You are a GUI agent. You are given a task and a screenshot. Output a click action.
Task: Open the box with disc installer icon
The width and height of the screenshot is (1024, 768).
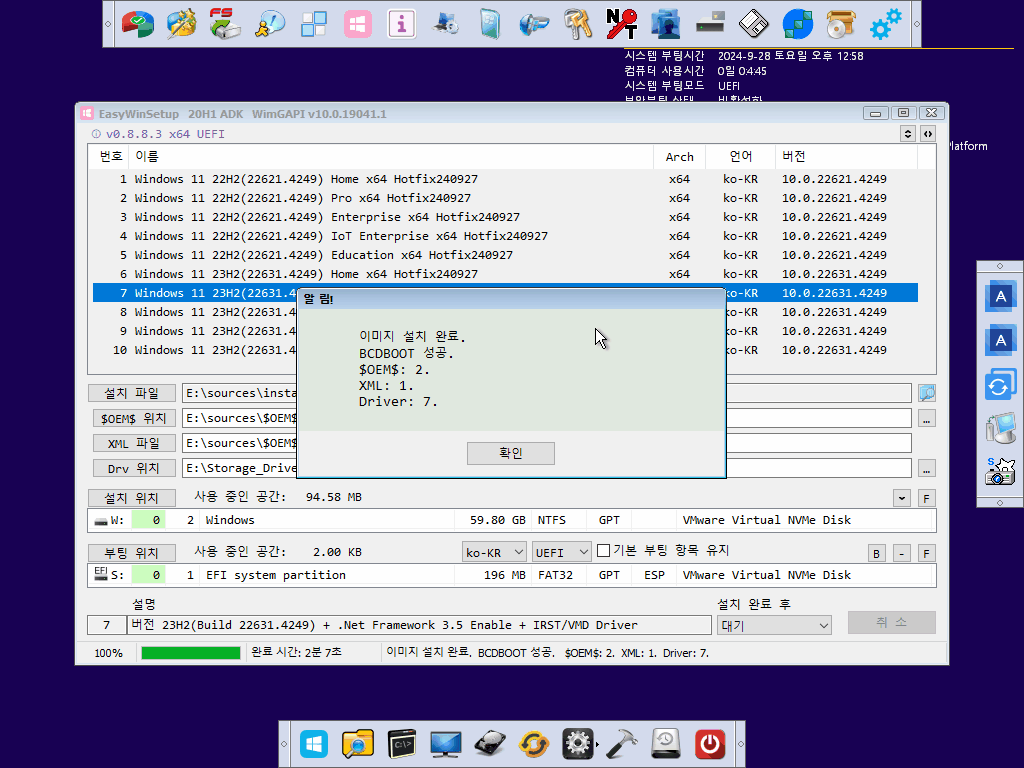point(841,24)
